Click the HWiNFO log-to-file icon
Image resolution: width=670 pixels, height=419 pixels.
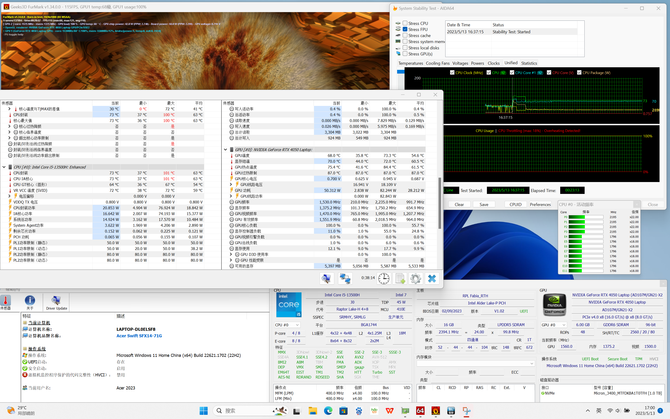click(400, 278)
